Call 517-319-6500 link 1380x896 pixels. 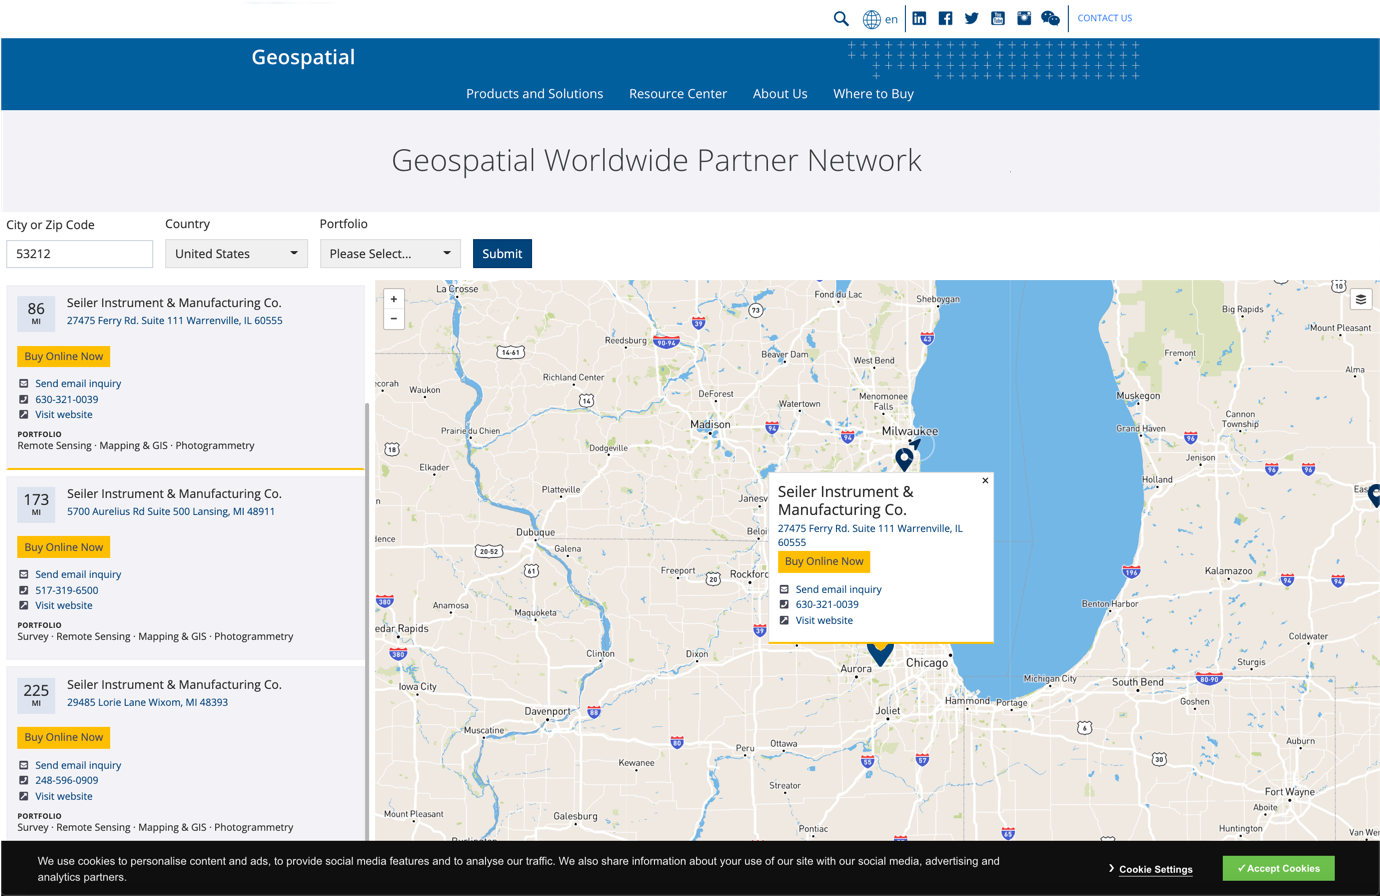(x=66, y=590)
